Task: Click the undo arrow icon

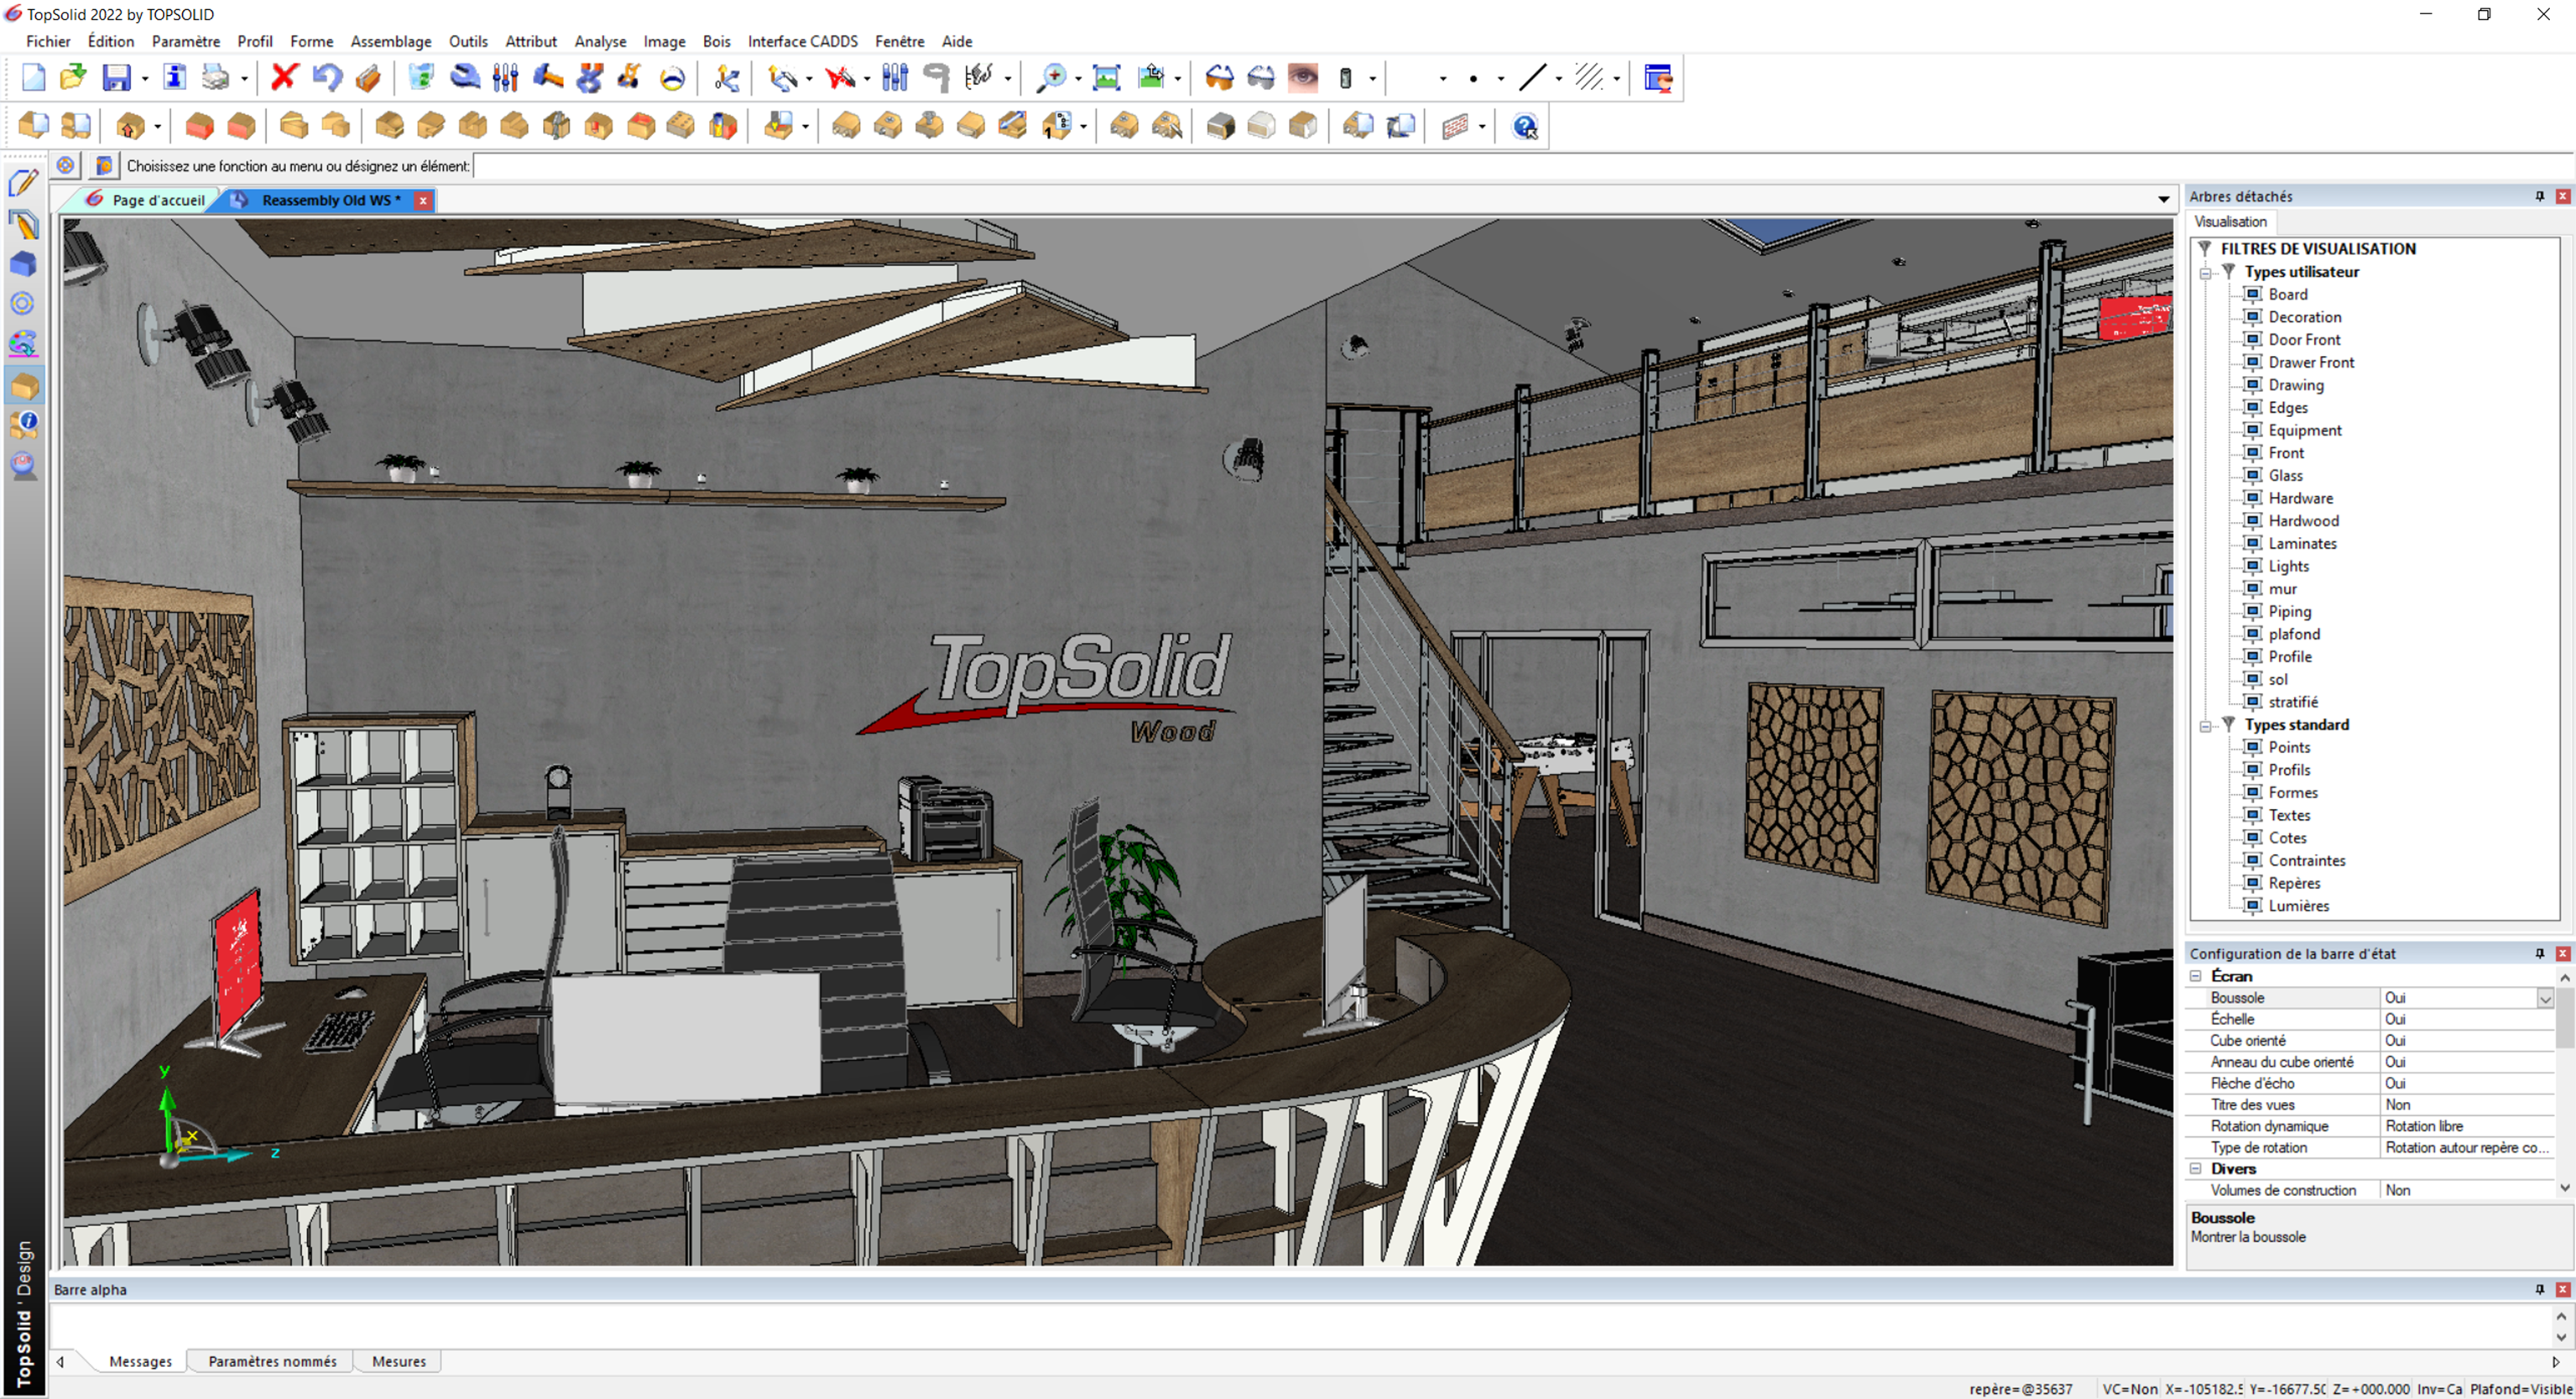Action: click(327, 77)
